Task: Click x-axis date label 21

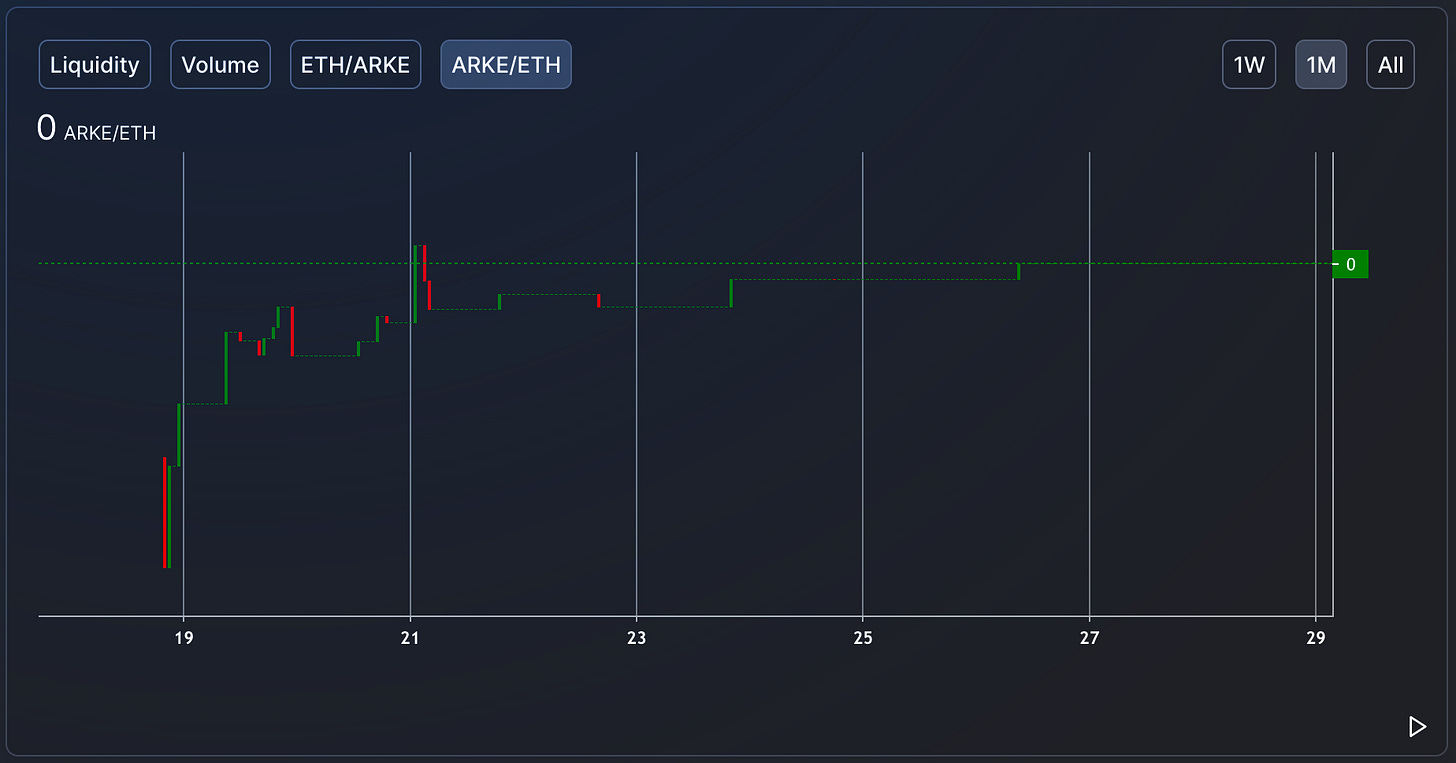Action: point(410,638)
